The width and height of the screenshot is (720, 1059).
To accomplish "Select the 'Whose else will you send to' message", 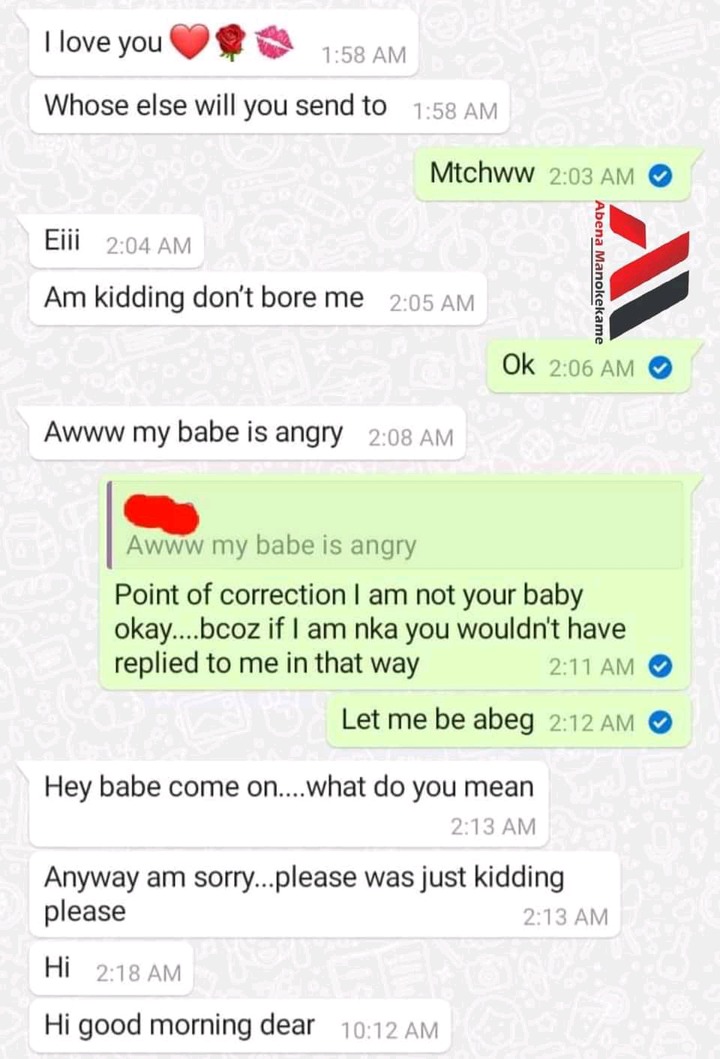I will (x=269, y=107).
